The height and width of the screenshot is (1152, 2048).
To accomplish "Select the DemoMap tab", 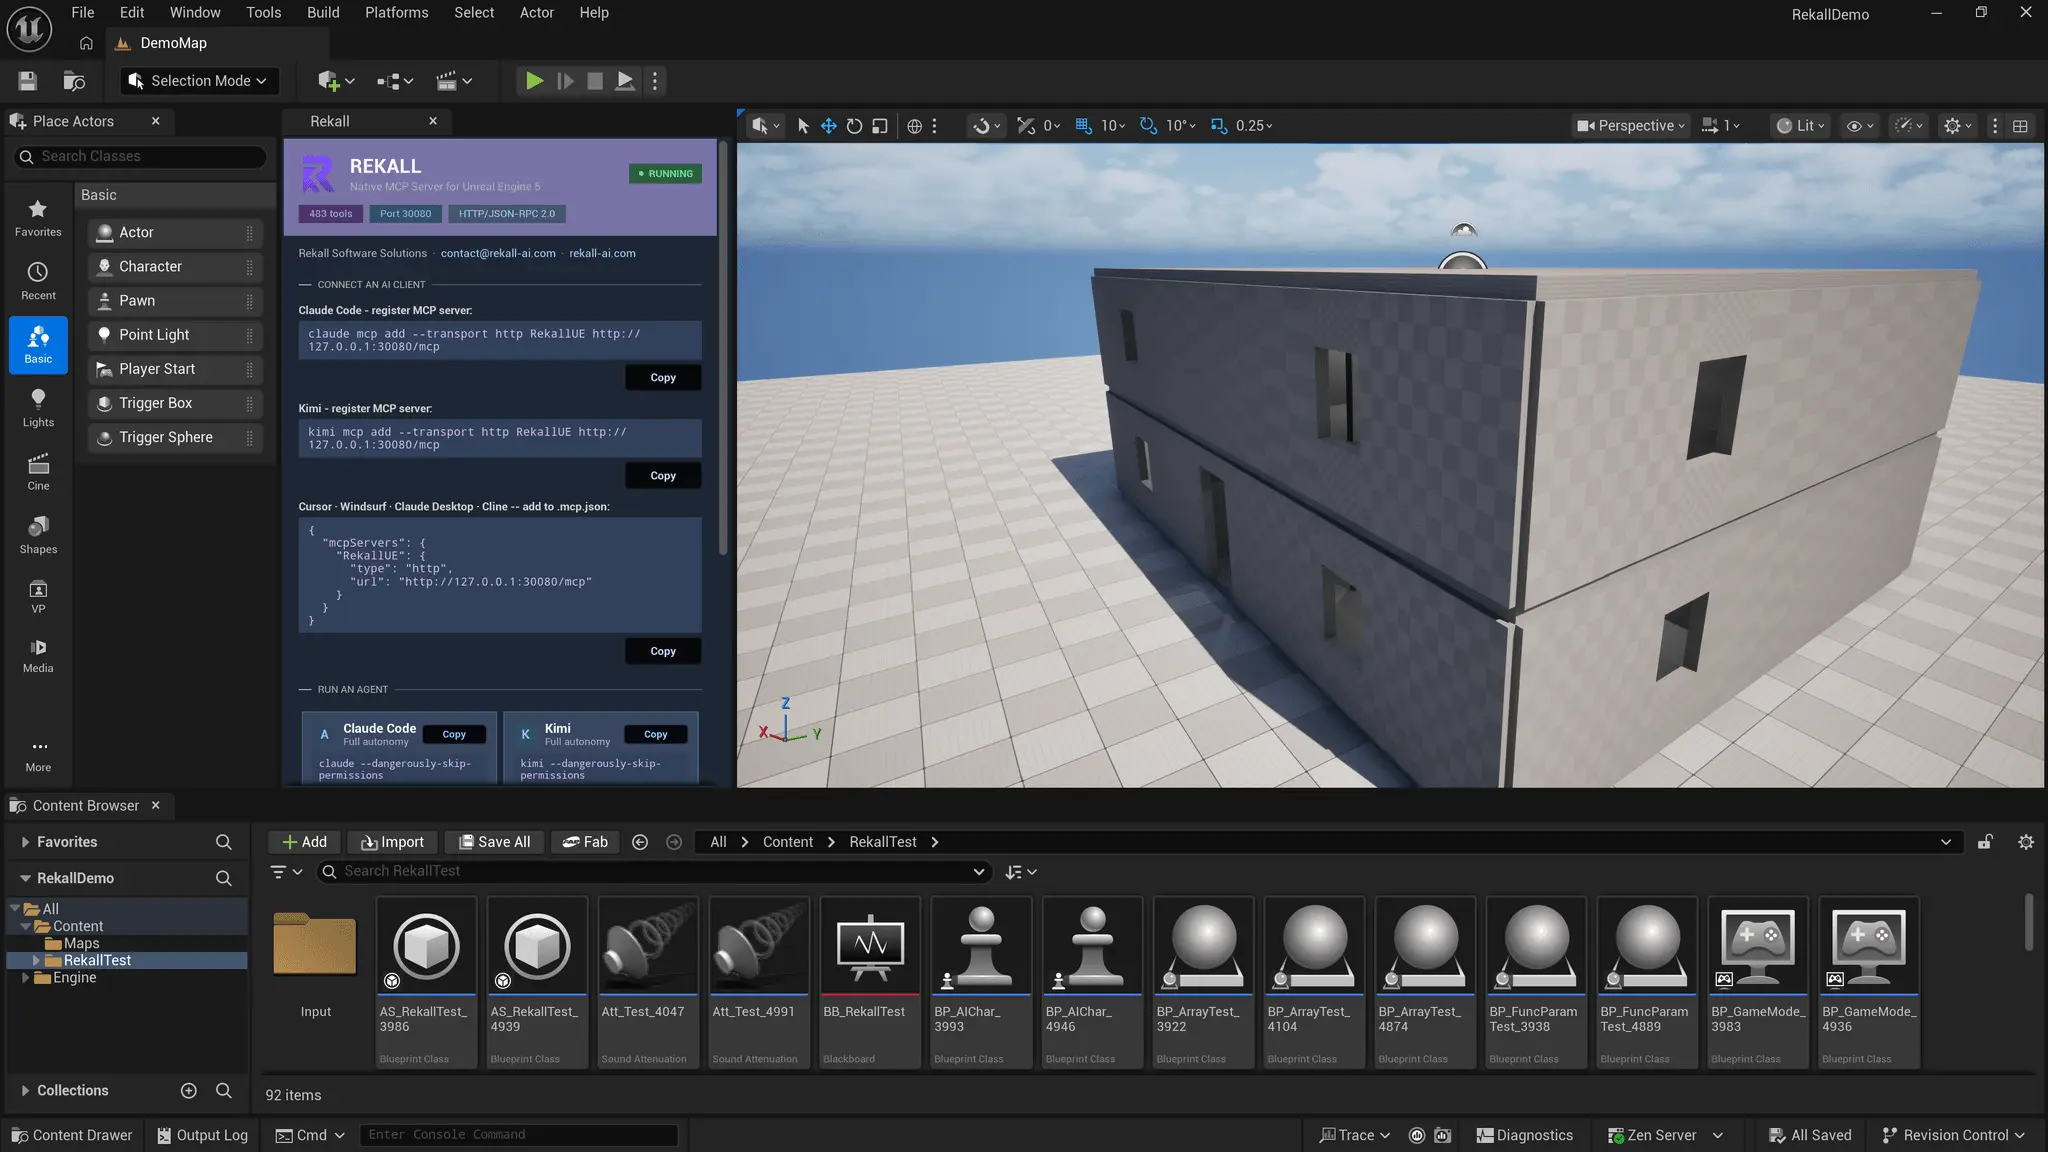I will coord(173,43).
